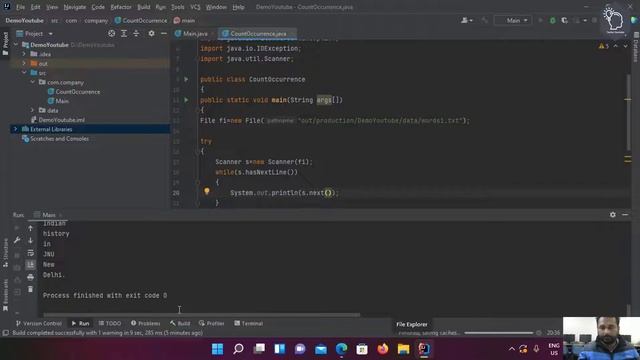Open the Terminal tool window
This screenshot has height=360, width=640.
pyautogui.click(x=248, y=323)
